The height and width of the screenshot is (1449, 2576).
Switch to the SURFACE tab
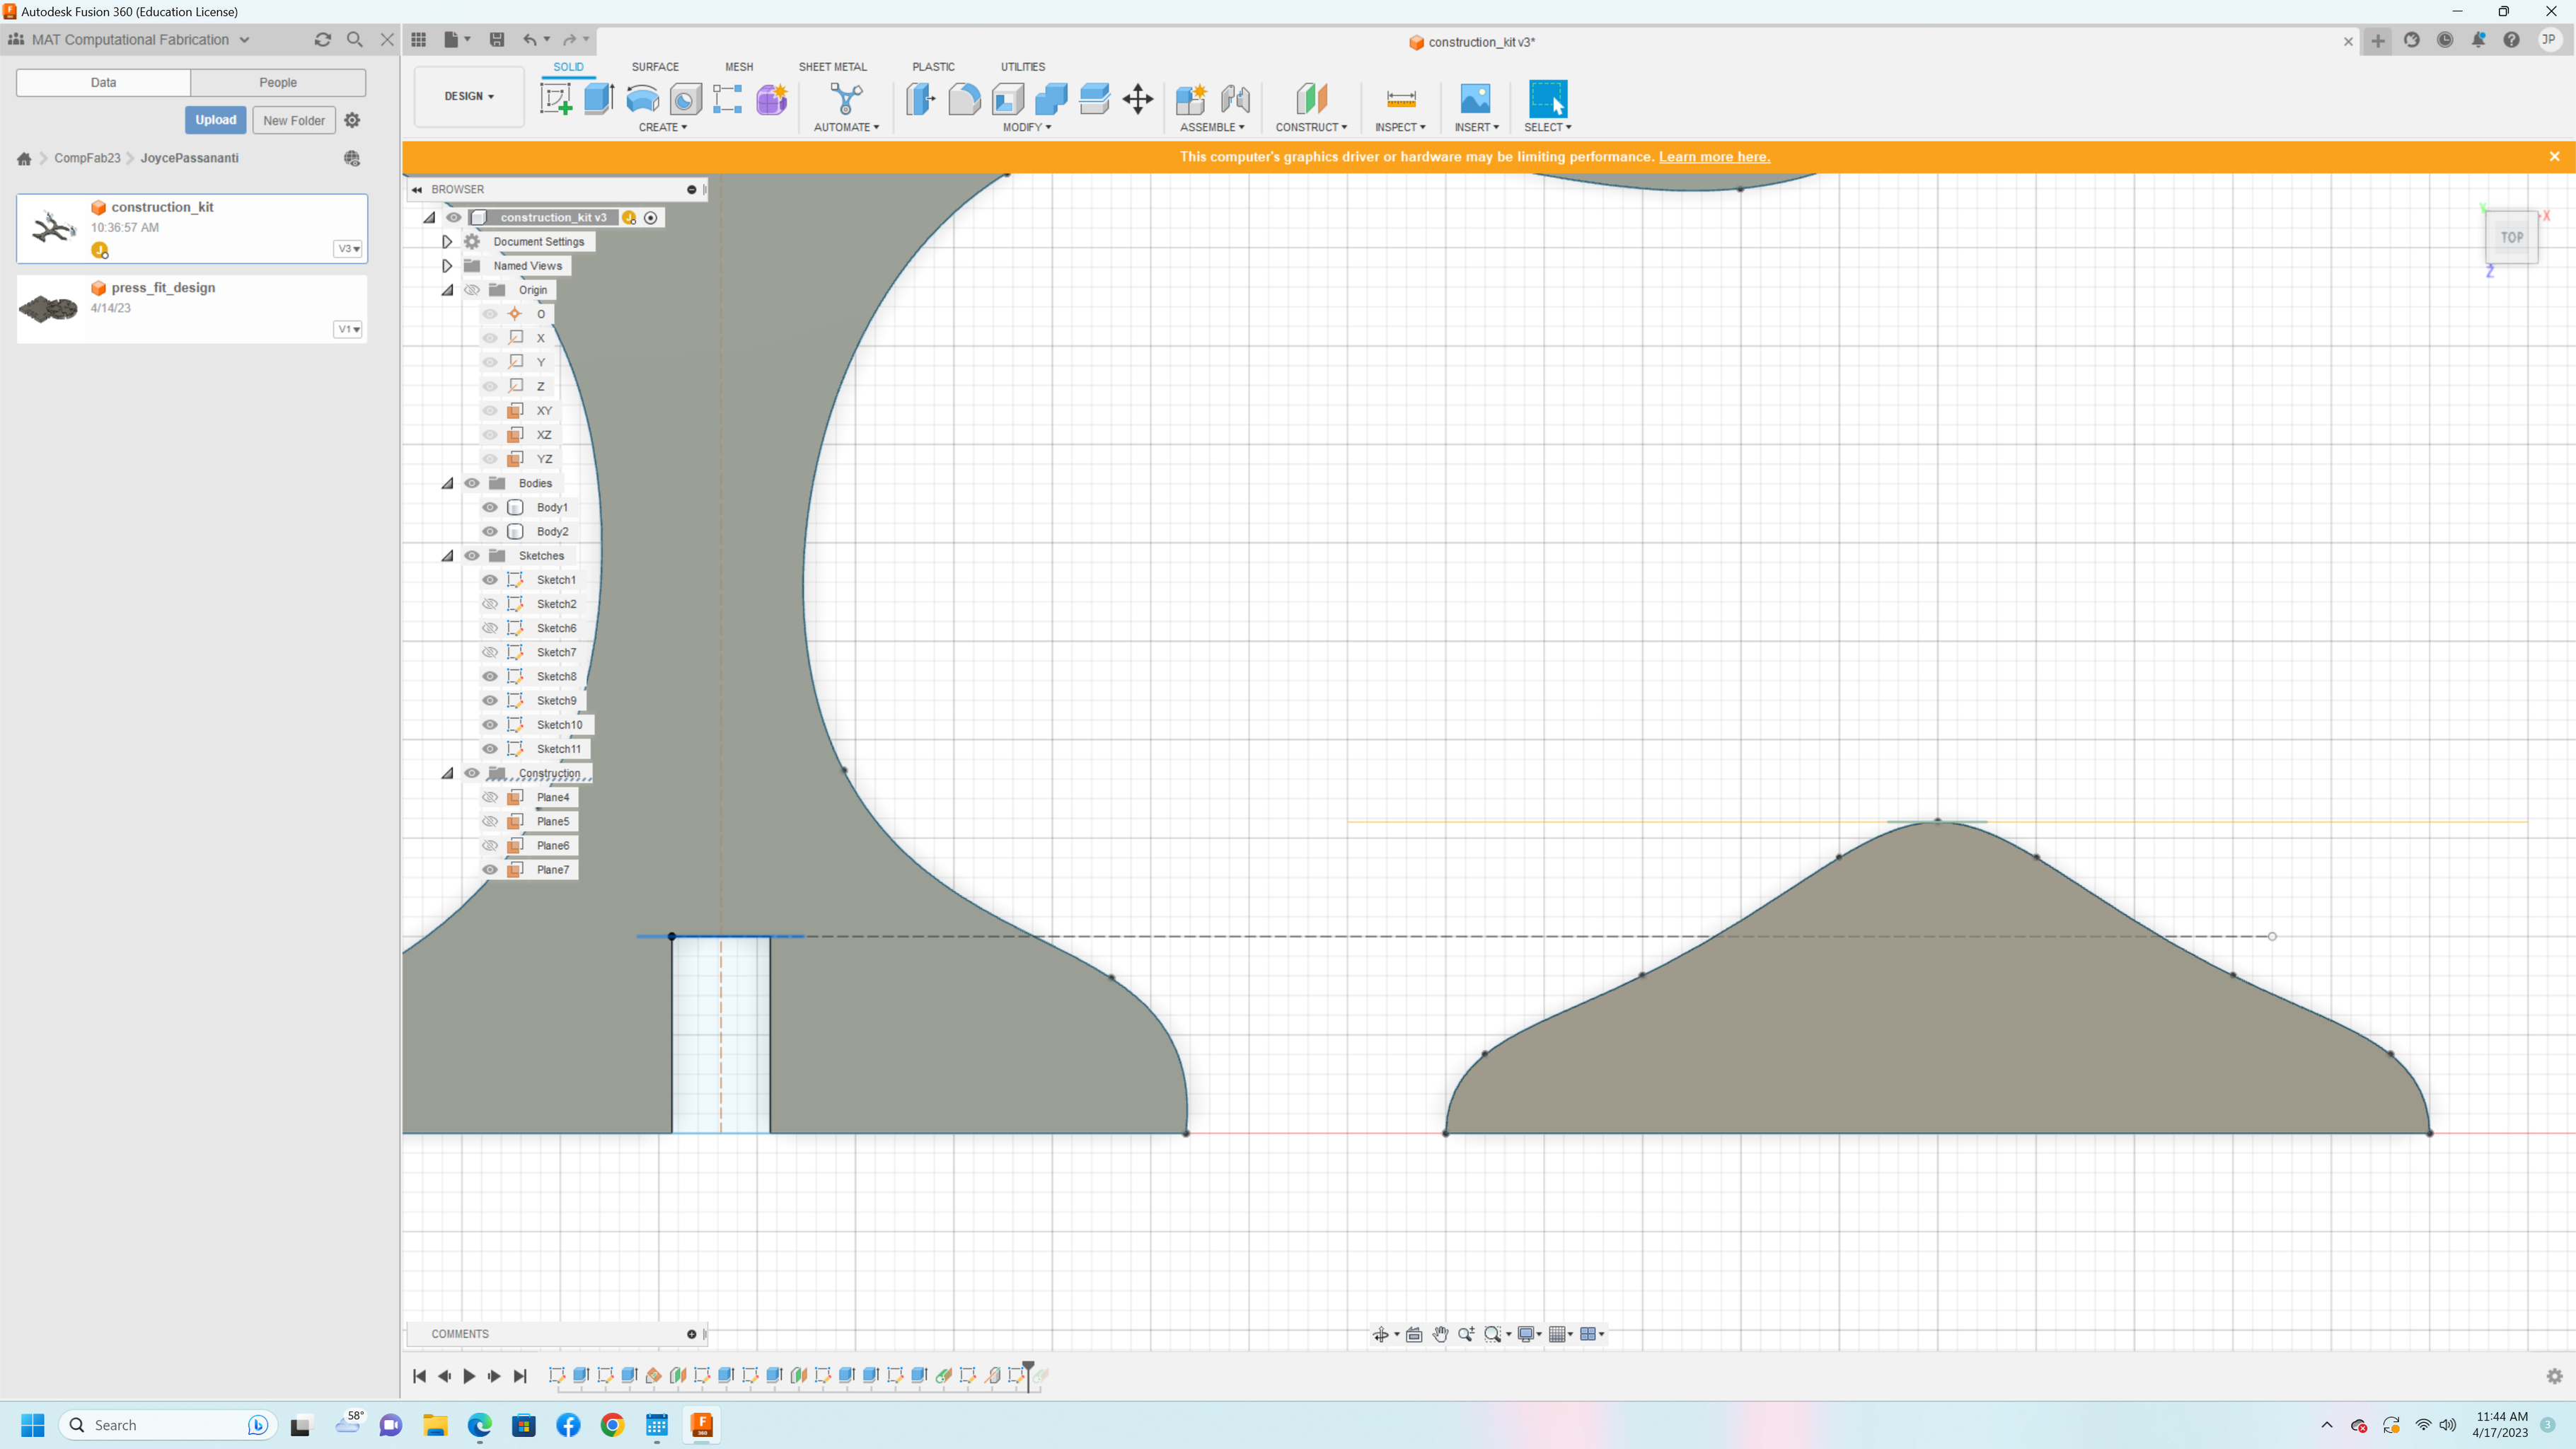pos(655,67)
